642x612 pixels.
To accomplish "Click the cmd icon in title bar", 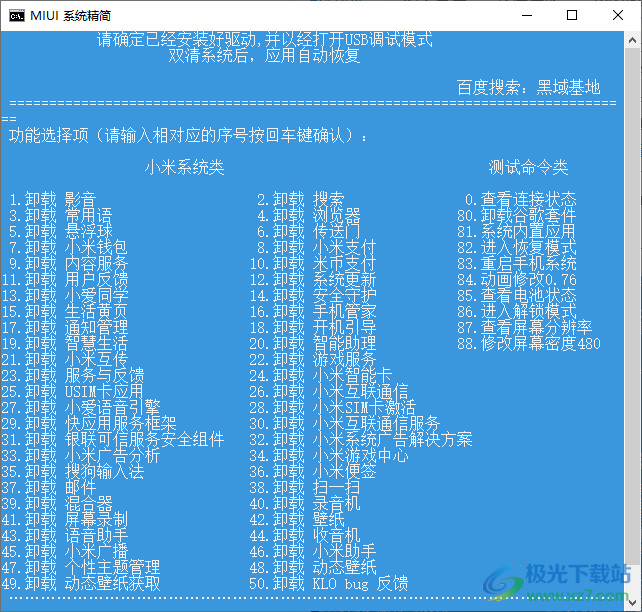I will click(x=17, y=16).
